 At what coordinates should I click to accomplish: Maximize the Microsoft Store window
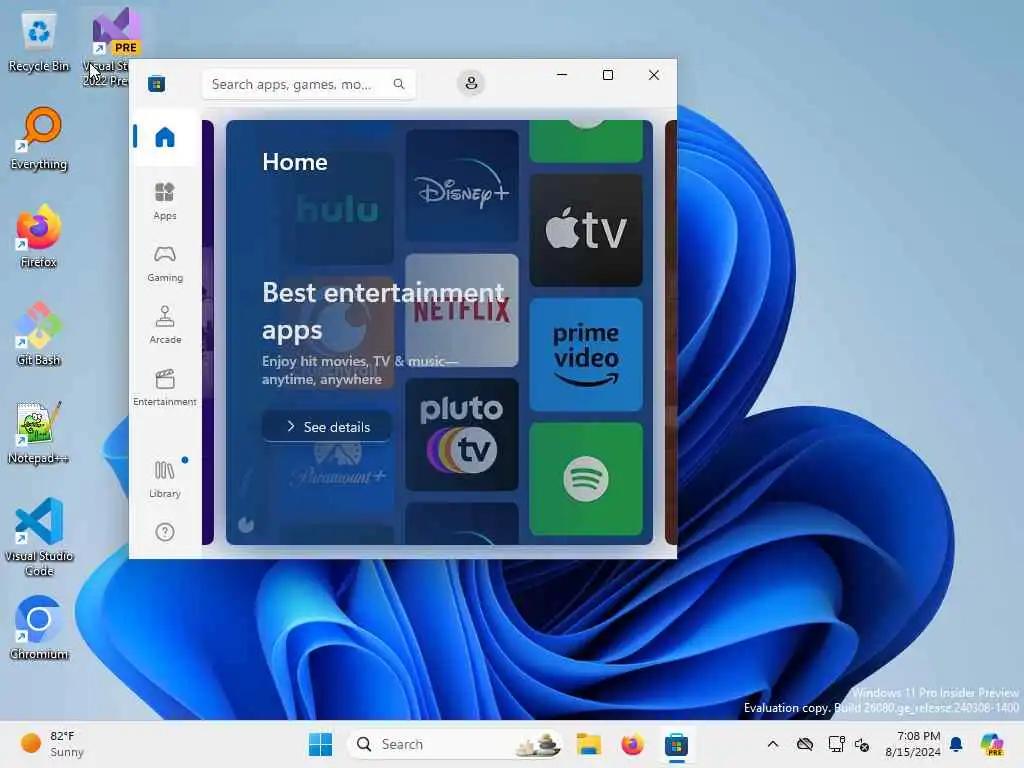608,75
